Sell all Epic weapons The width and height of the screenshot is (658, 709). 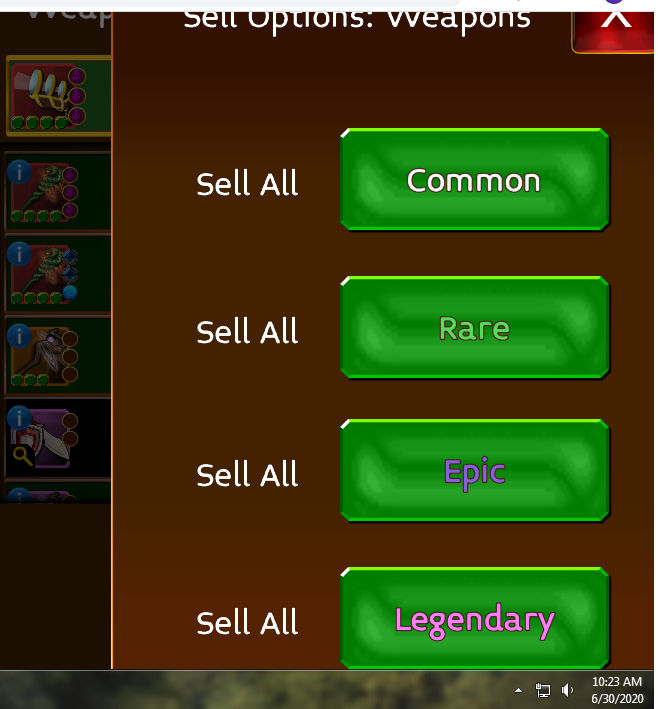pos(474,471)
